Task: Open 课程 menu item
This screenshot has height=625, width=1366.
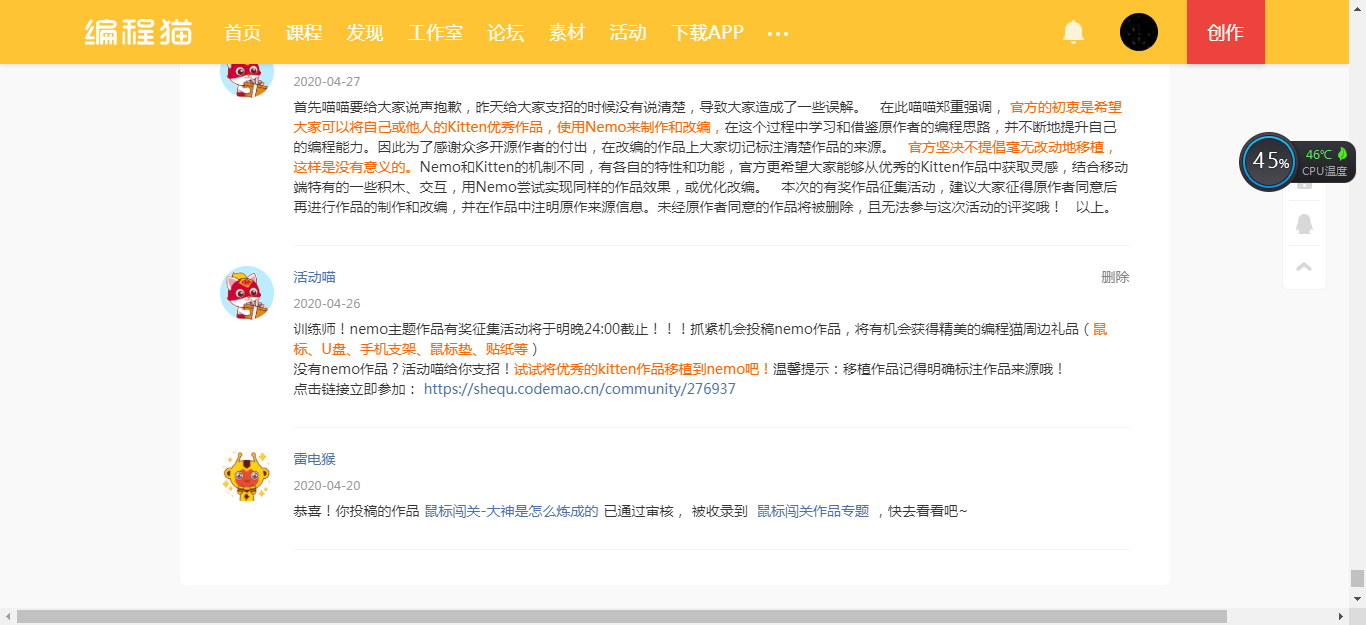Action: click(x=304, y=32)
